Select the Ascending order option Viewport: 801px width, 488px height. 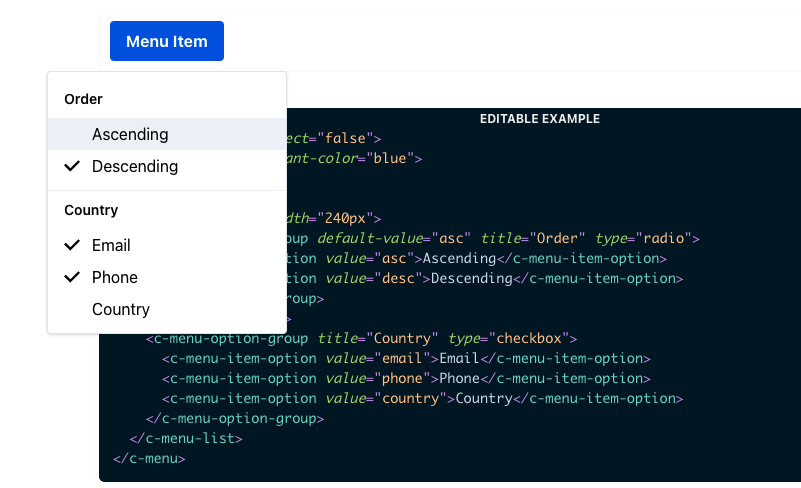[x=167, y=134]
